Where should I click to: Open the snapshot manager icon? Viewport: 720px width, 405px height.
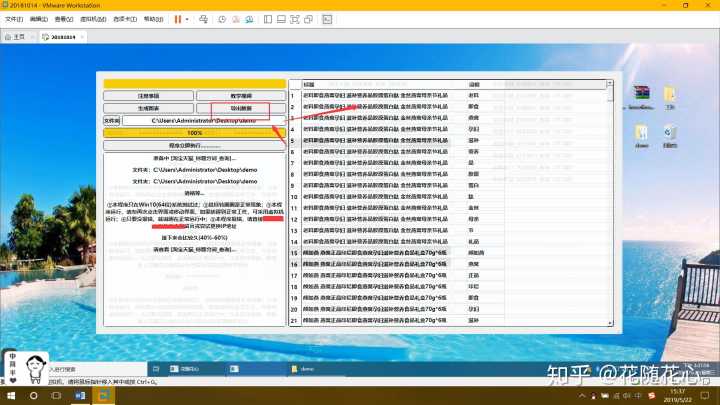tap(247, 19)
